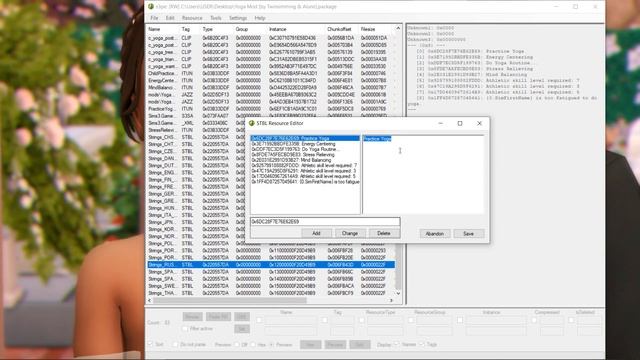Select the PracticeYog ITUN resource row
This screenshot has height=360, width=640.
(x=271, y=109)
